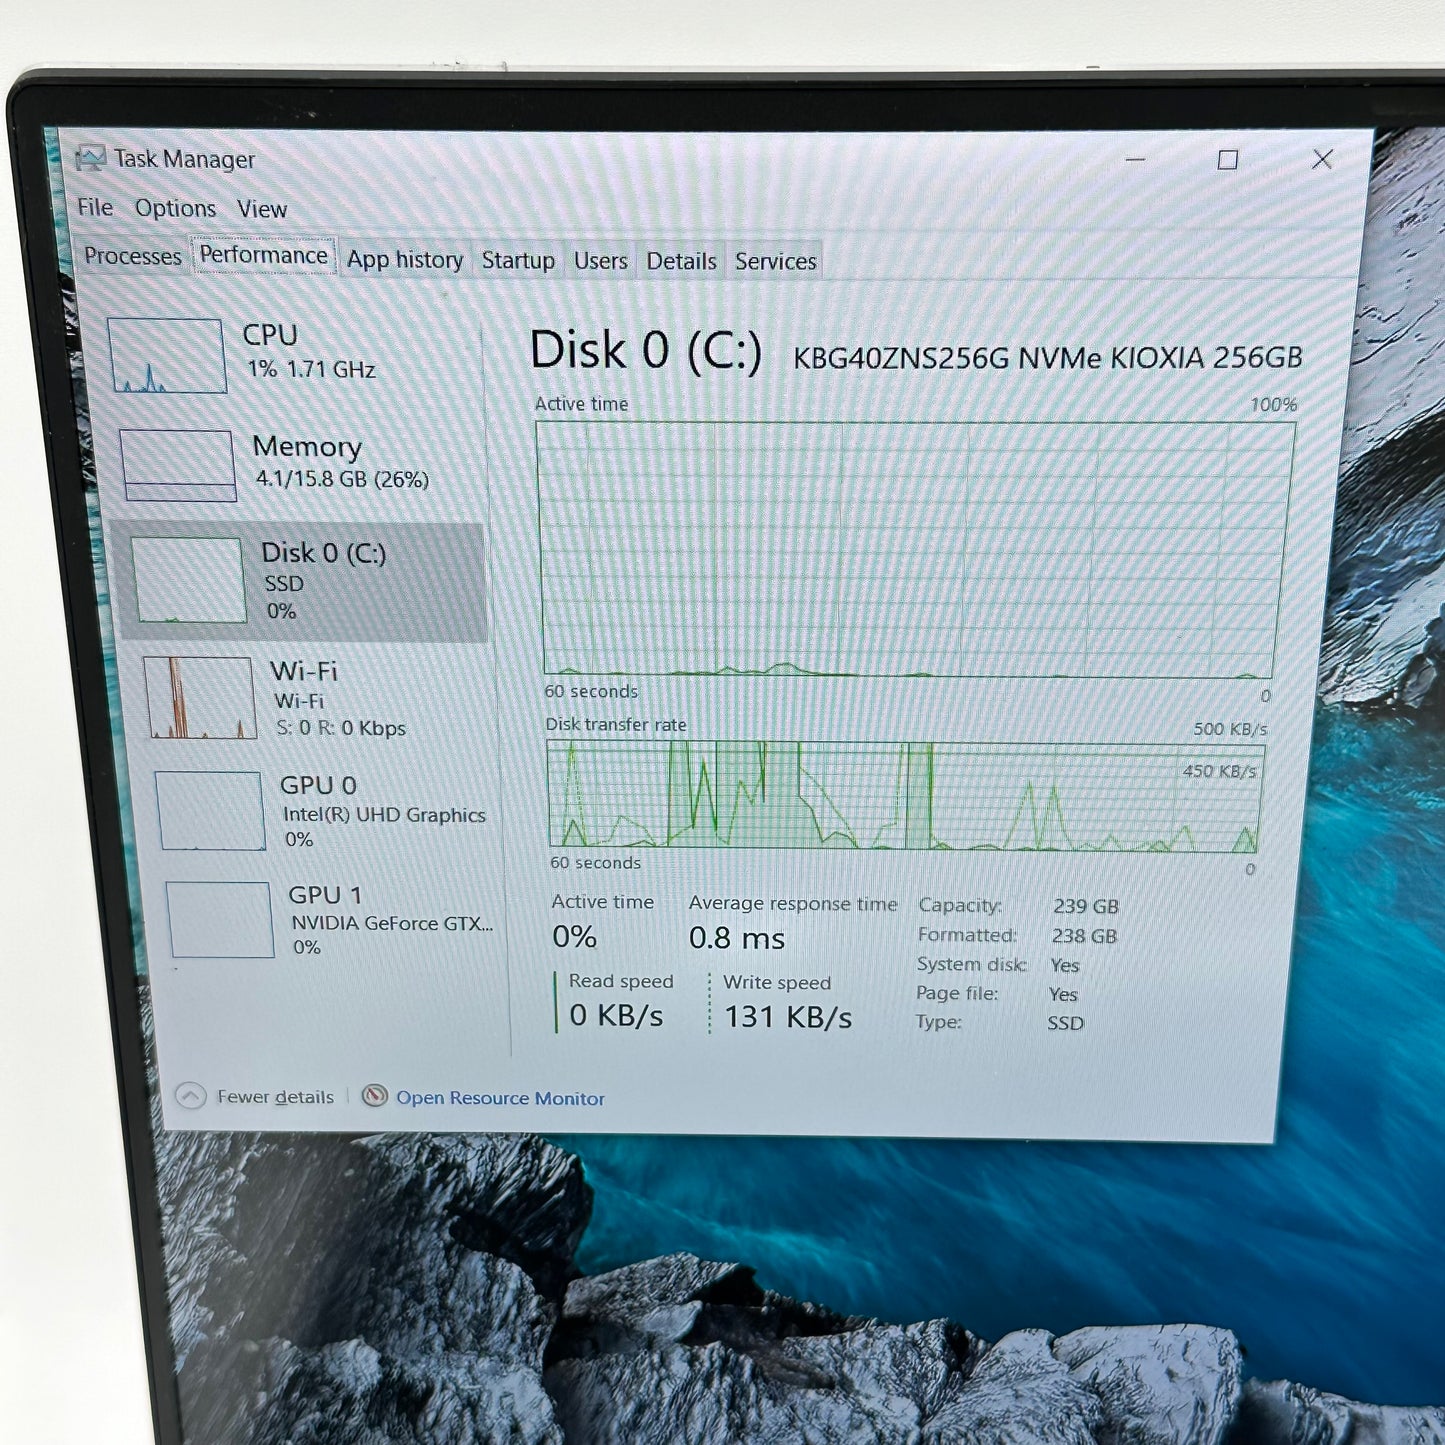Screen dimensions: 1445x1445
Task: Click the Formatted 238 GB value
Action: click(1084, 936)
